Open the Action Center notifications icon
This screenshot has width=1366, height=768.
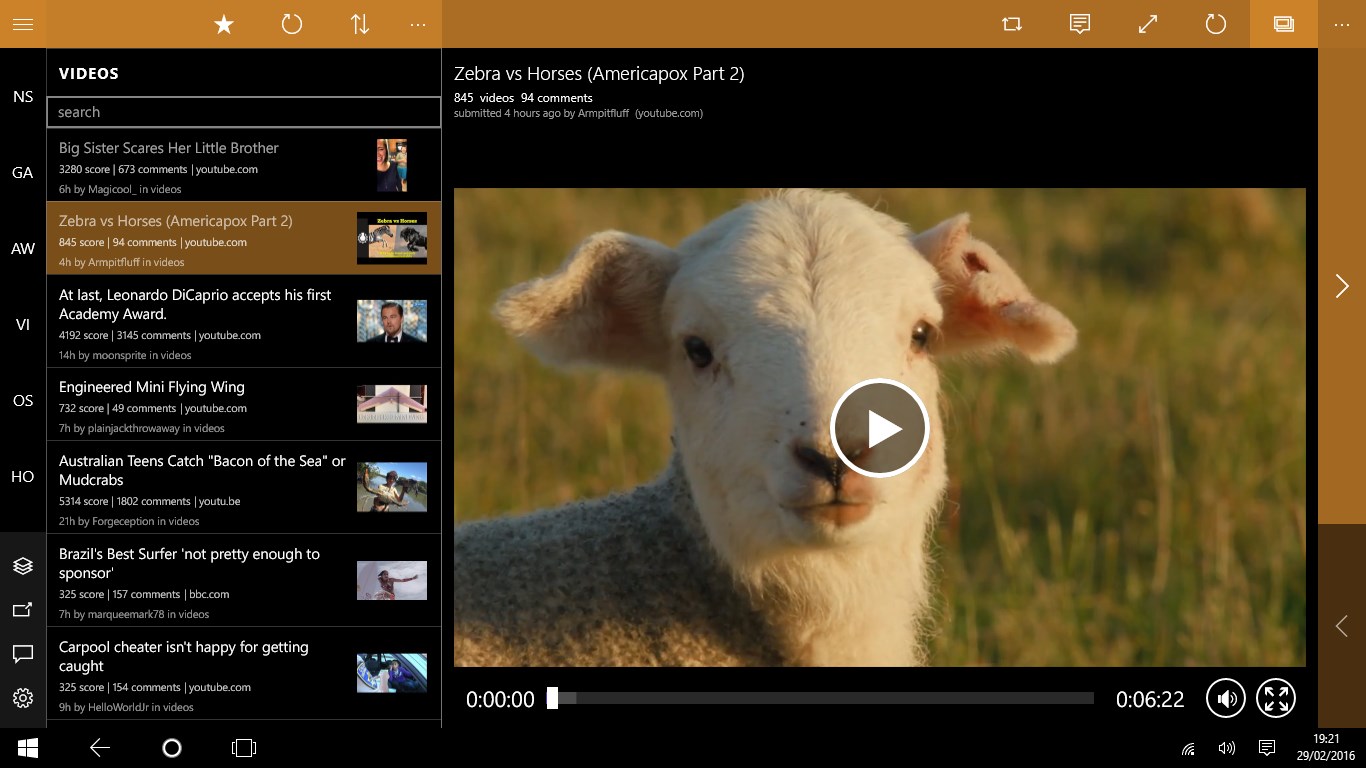pos(1267,748)
